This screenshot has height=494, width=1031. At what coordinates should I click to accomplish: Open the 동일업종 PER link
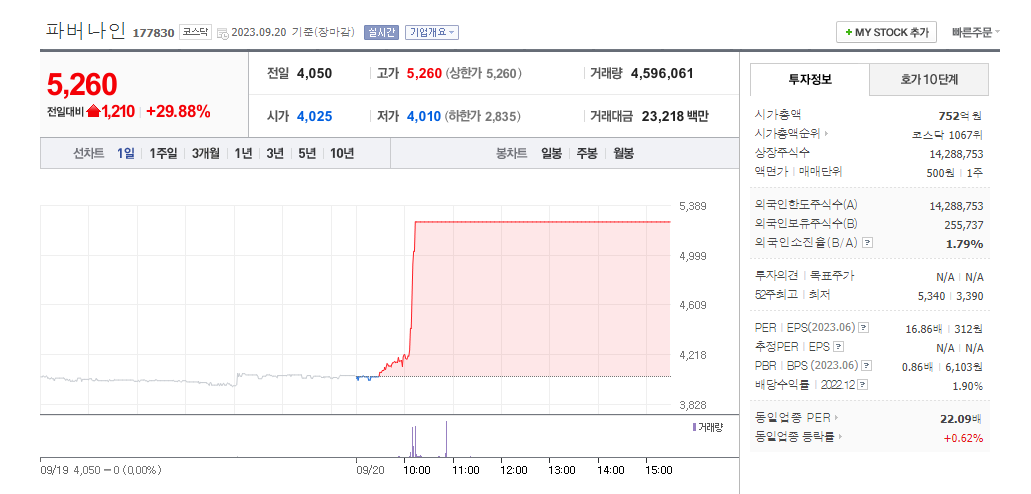(x=794, y=418)
